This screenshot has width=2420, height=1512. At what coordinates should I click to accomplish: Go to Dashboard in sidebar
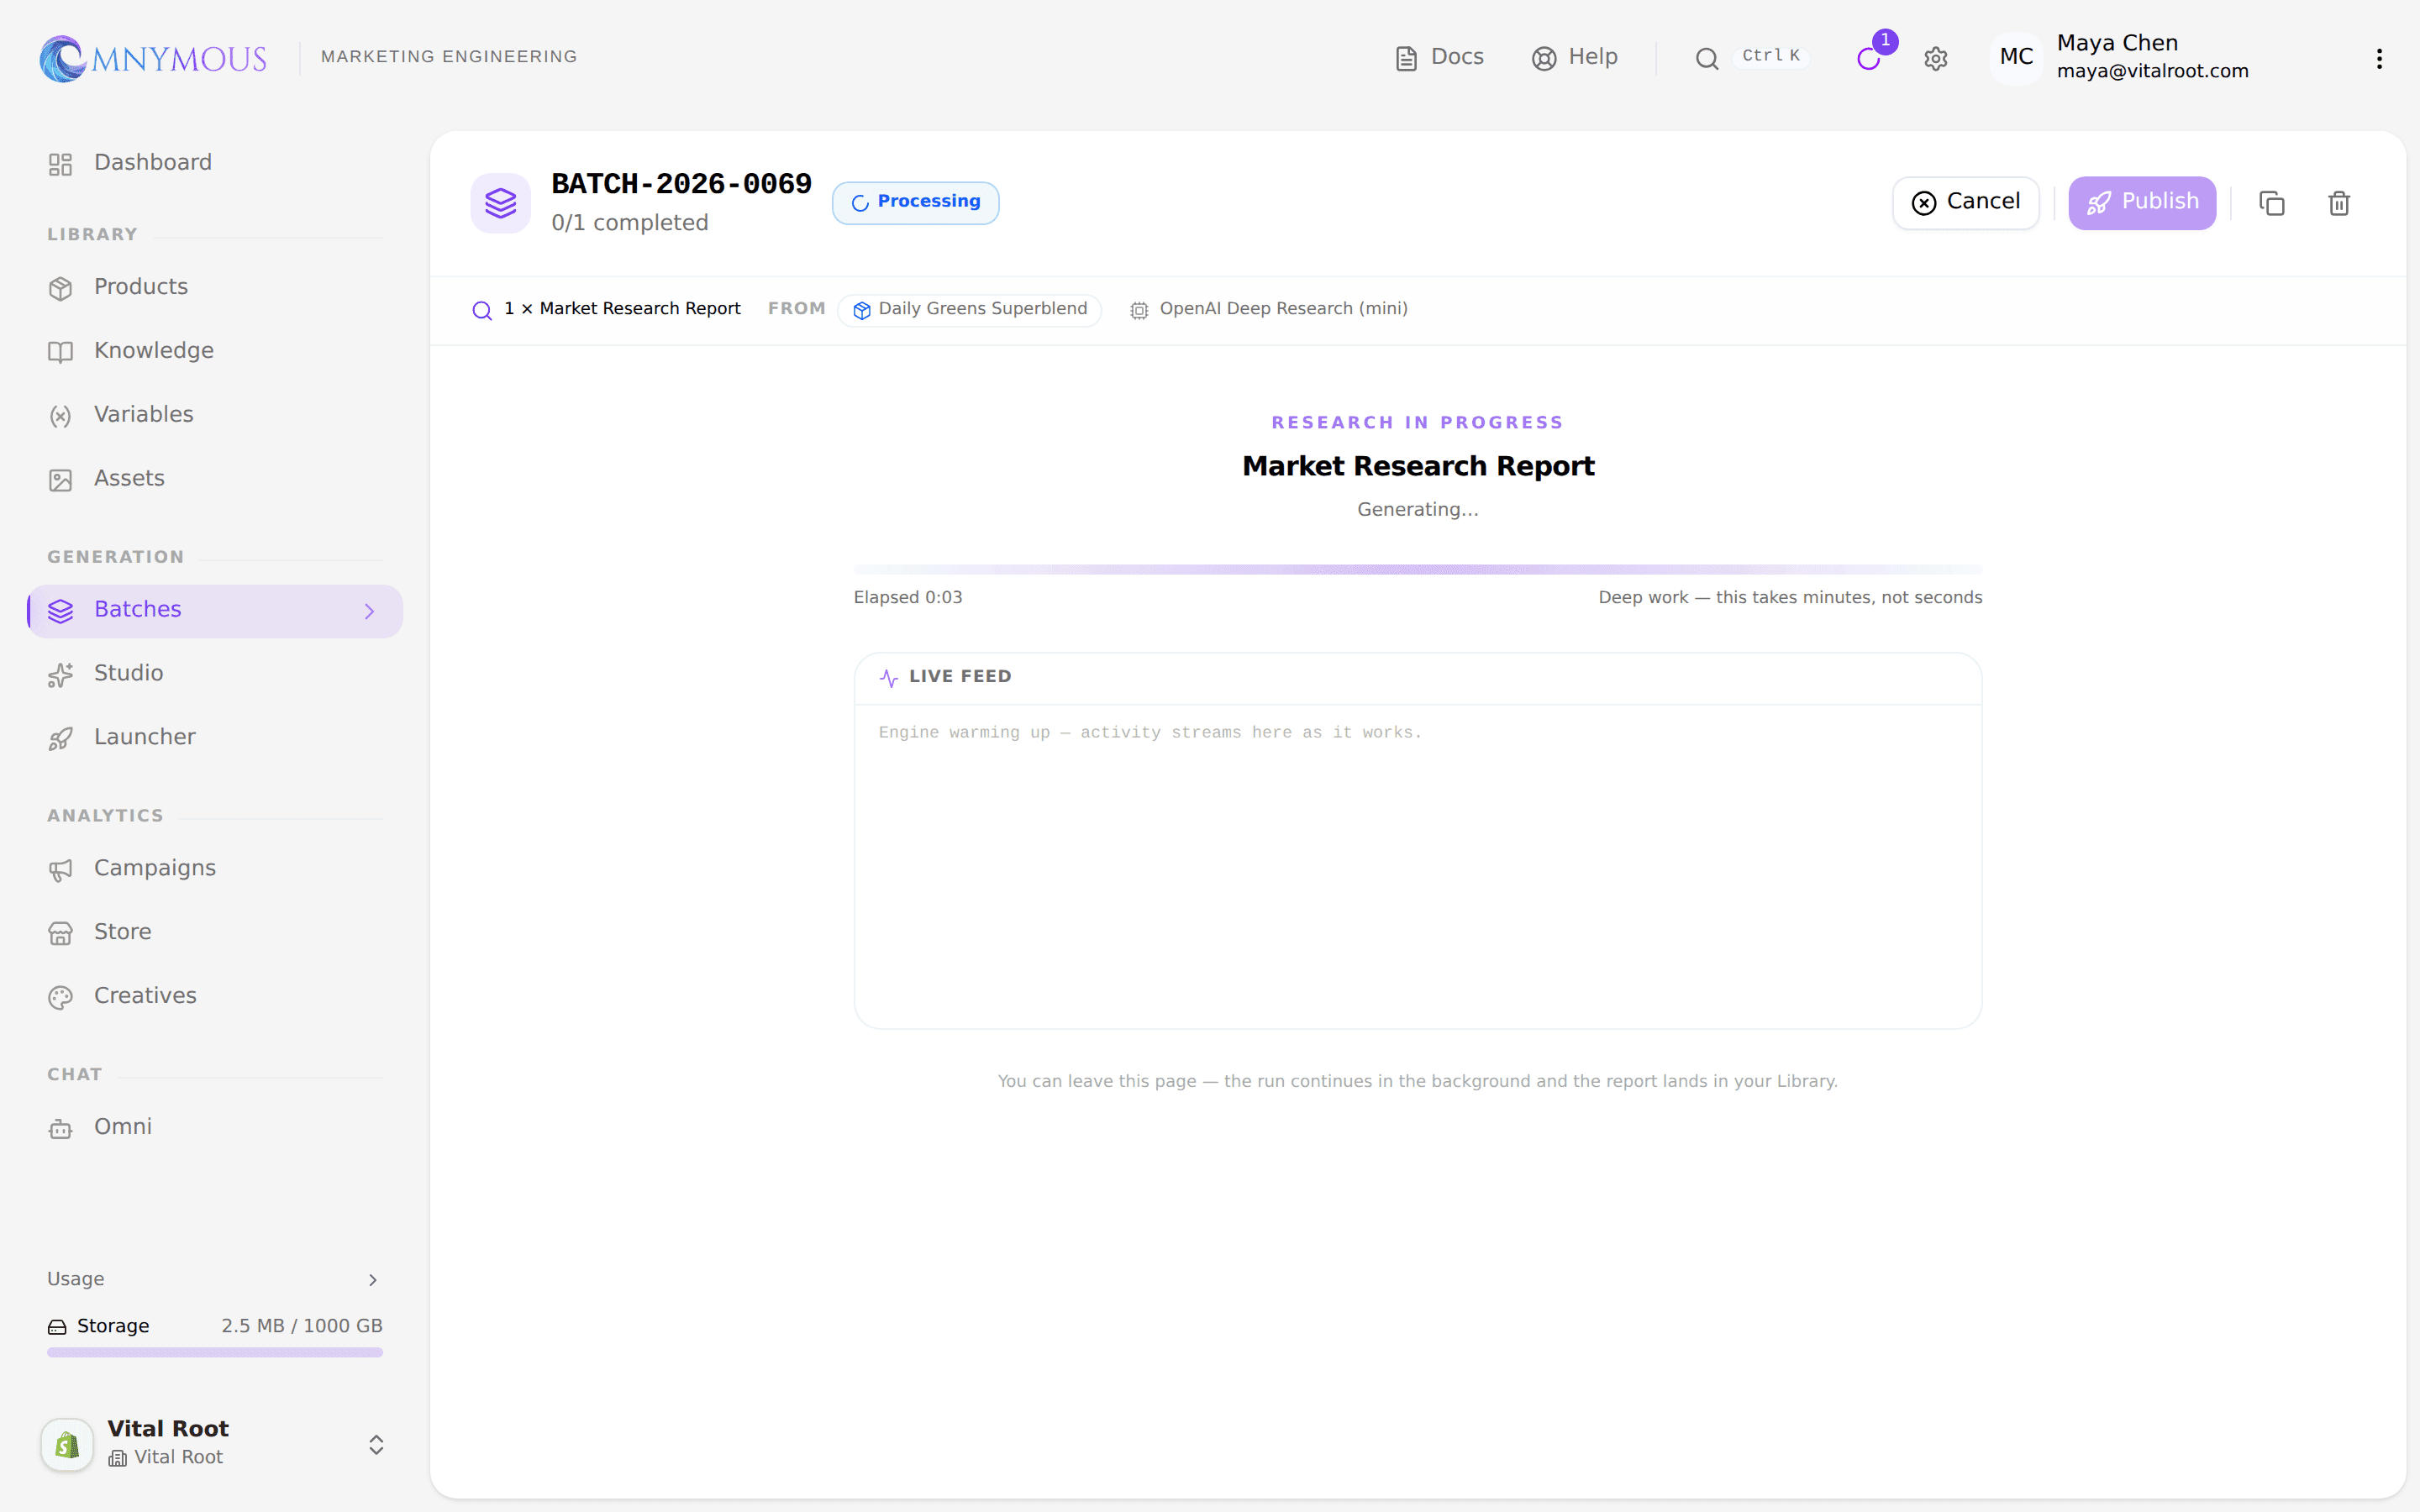[x=215, y=163]
